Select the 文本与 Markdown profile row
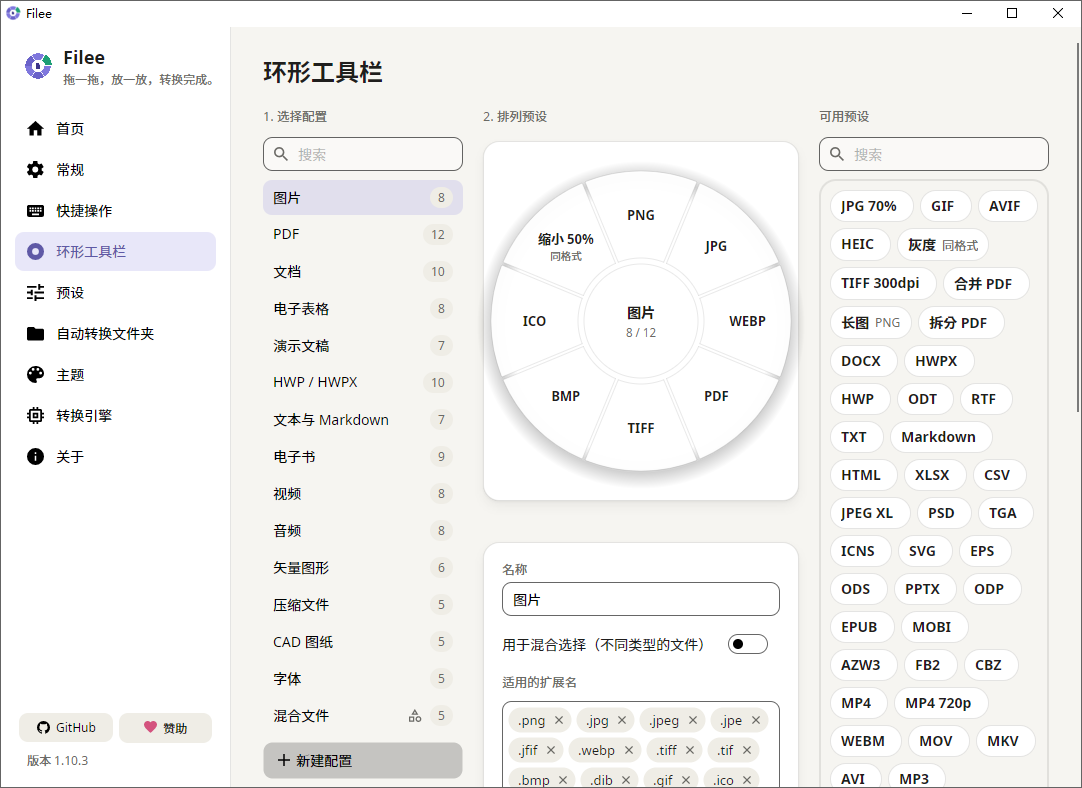Screen dimensions: 1082x788 pos(363,420)
